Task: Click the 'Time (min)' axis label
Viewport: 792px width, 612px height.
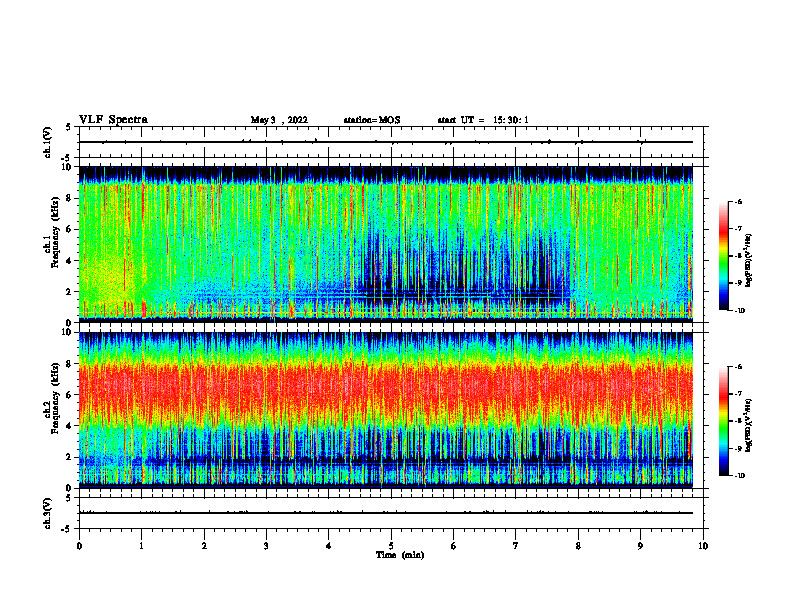Action: pyautogui.click(x=400, y=555)
